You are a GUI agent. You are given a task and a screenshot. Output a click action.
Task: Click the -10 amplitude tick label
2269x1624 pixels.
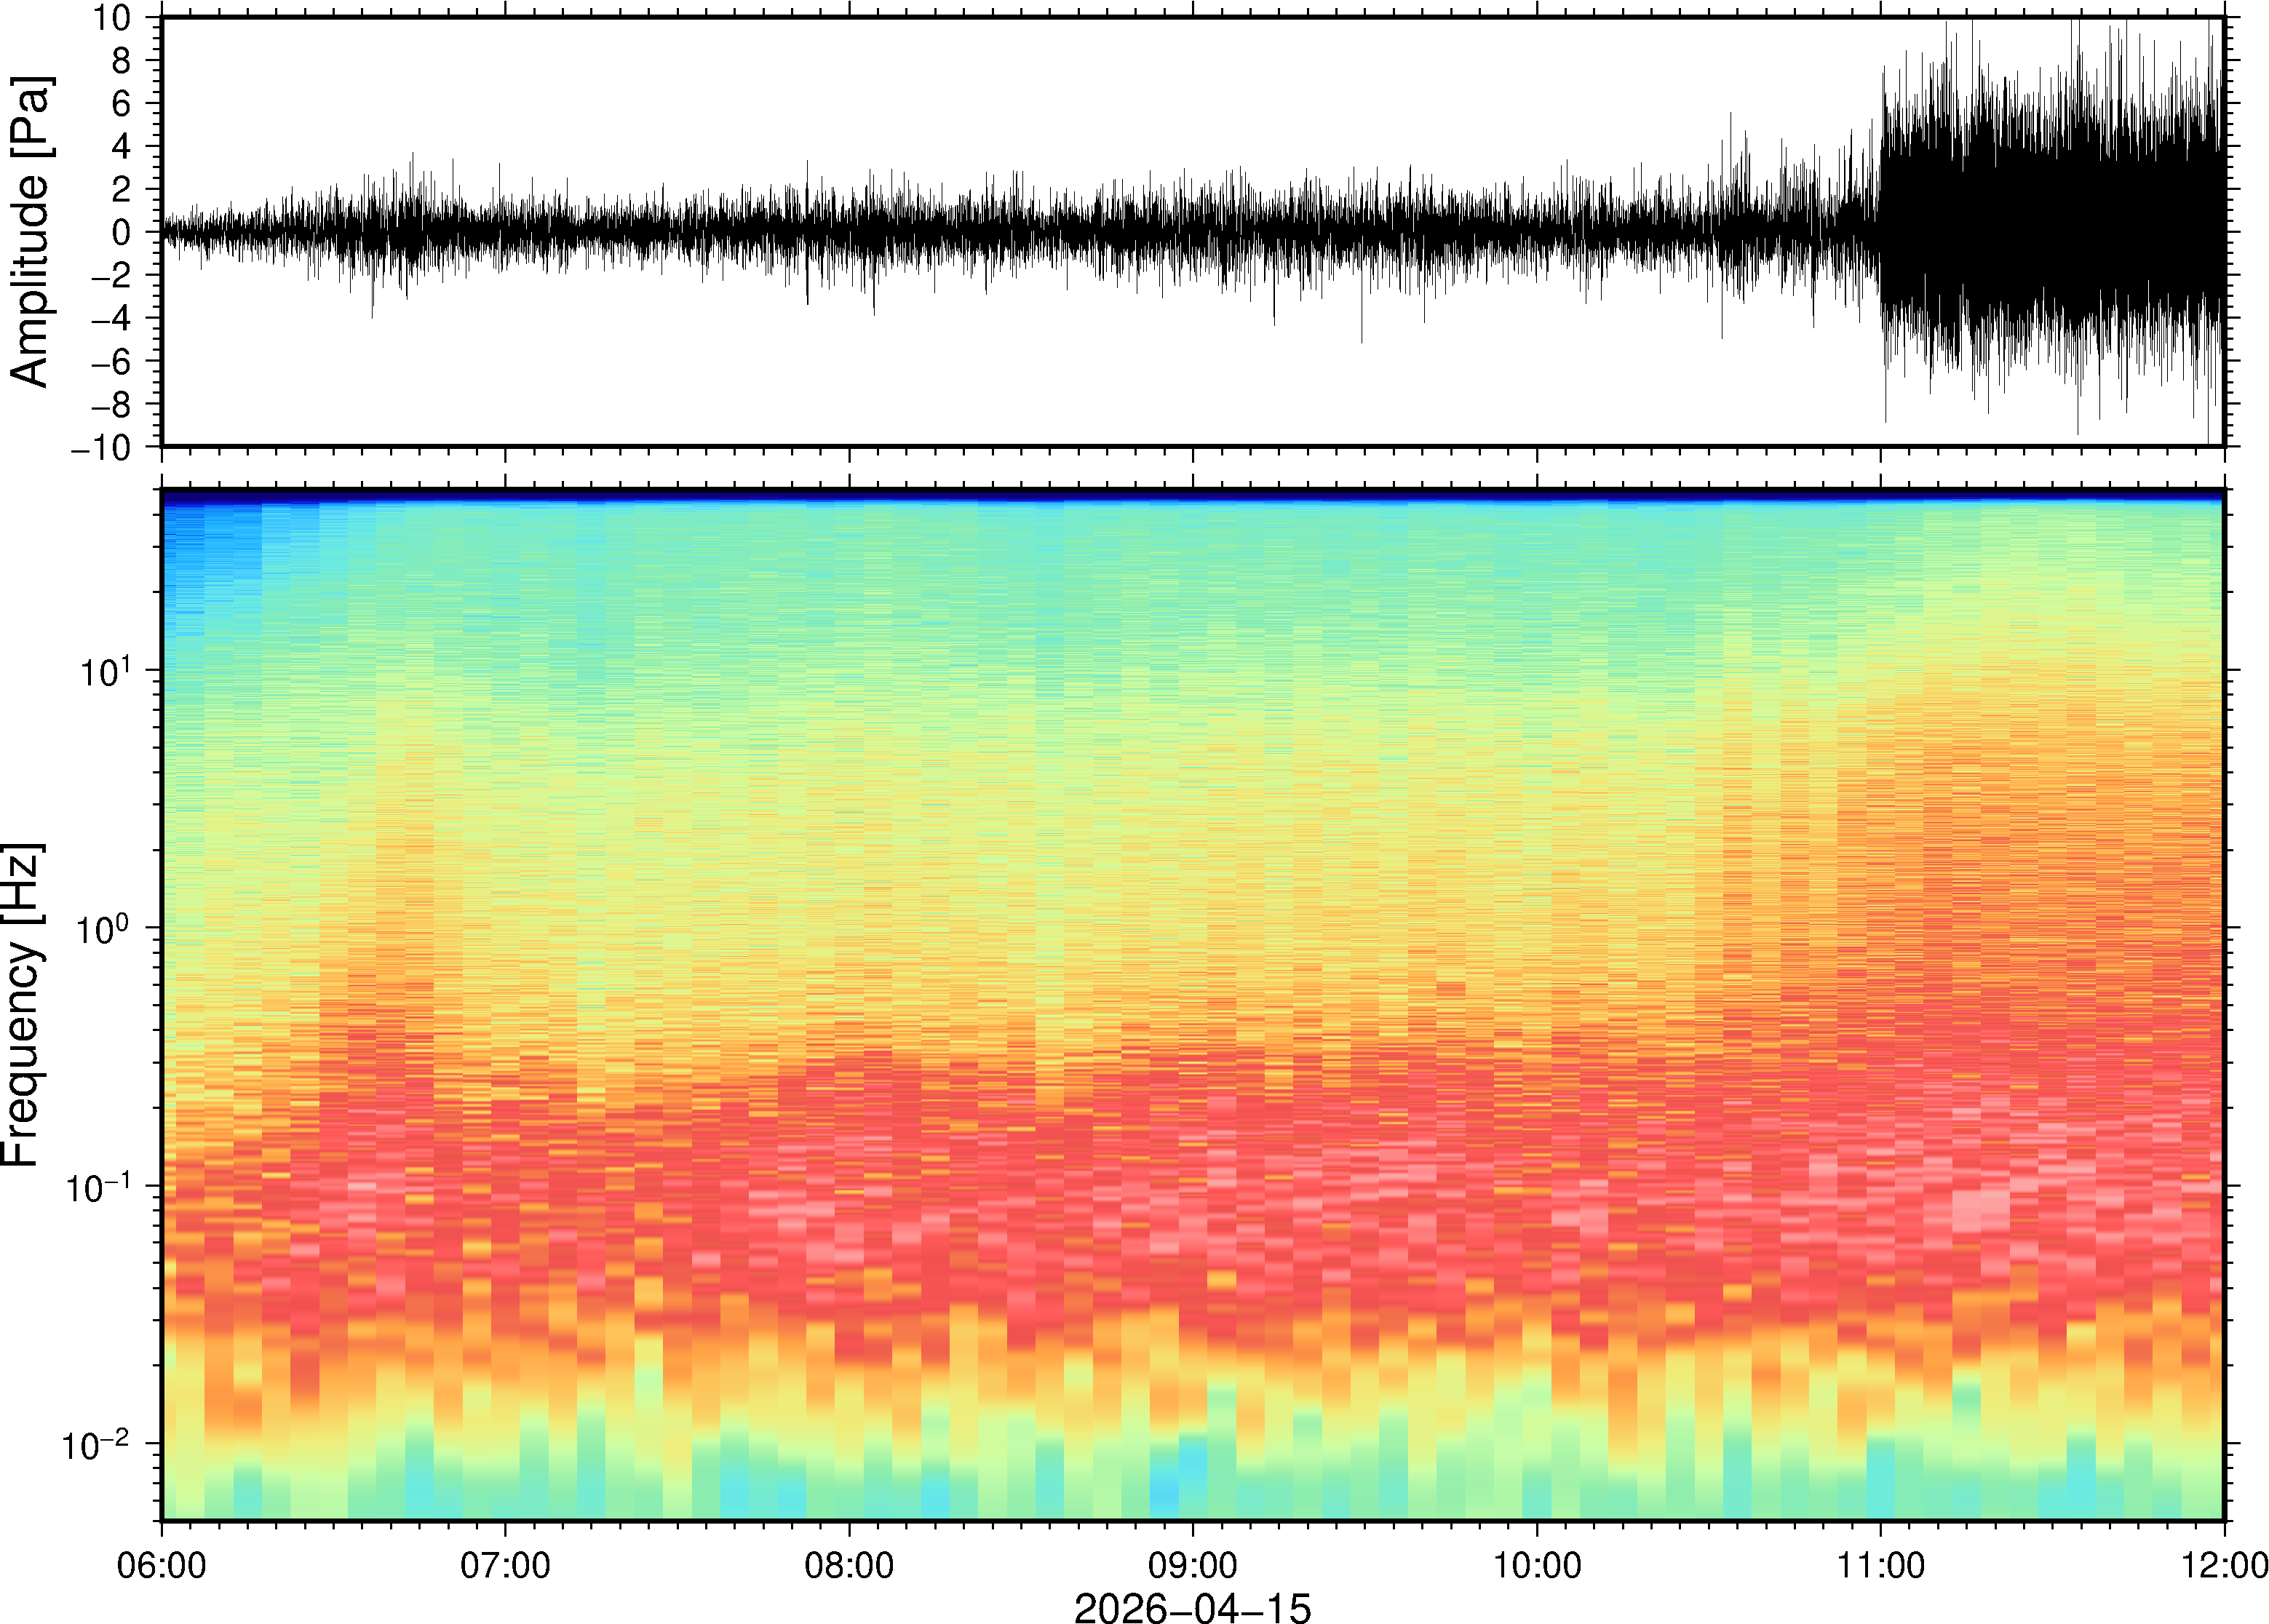click(101, 448)
